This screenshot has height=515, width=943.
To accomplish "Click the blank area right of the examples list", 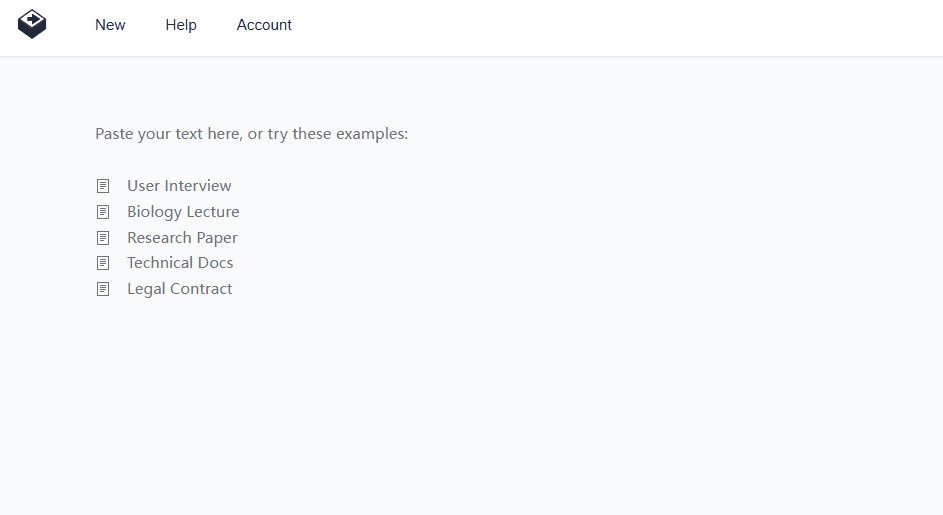I will click(600, 238).
